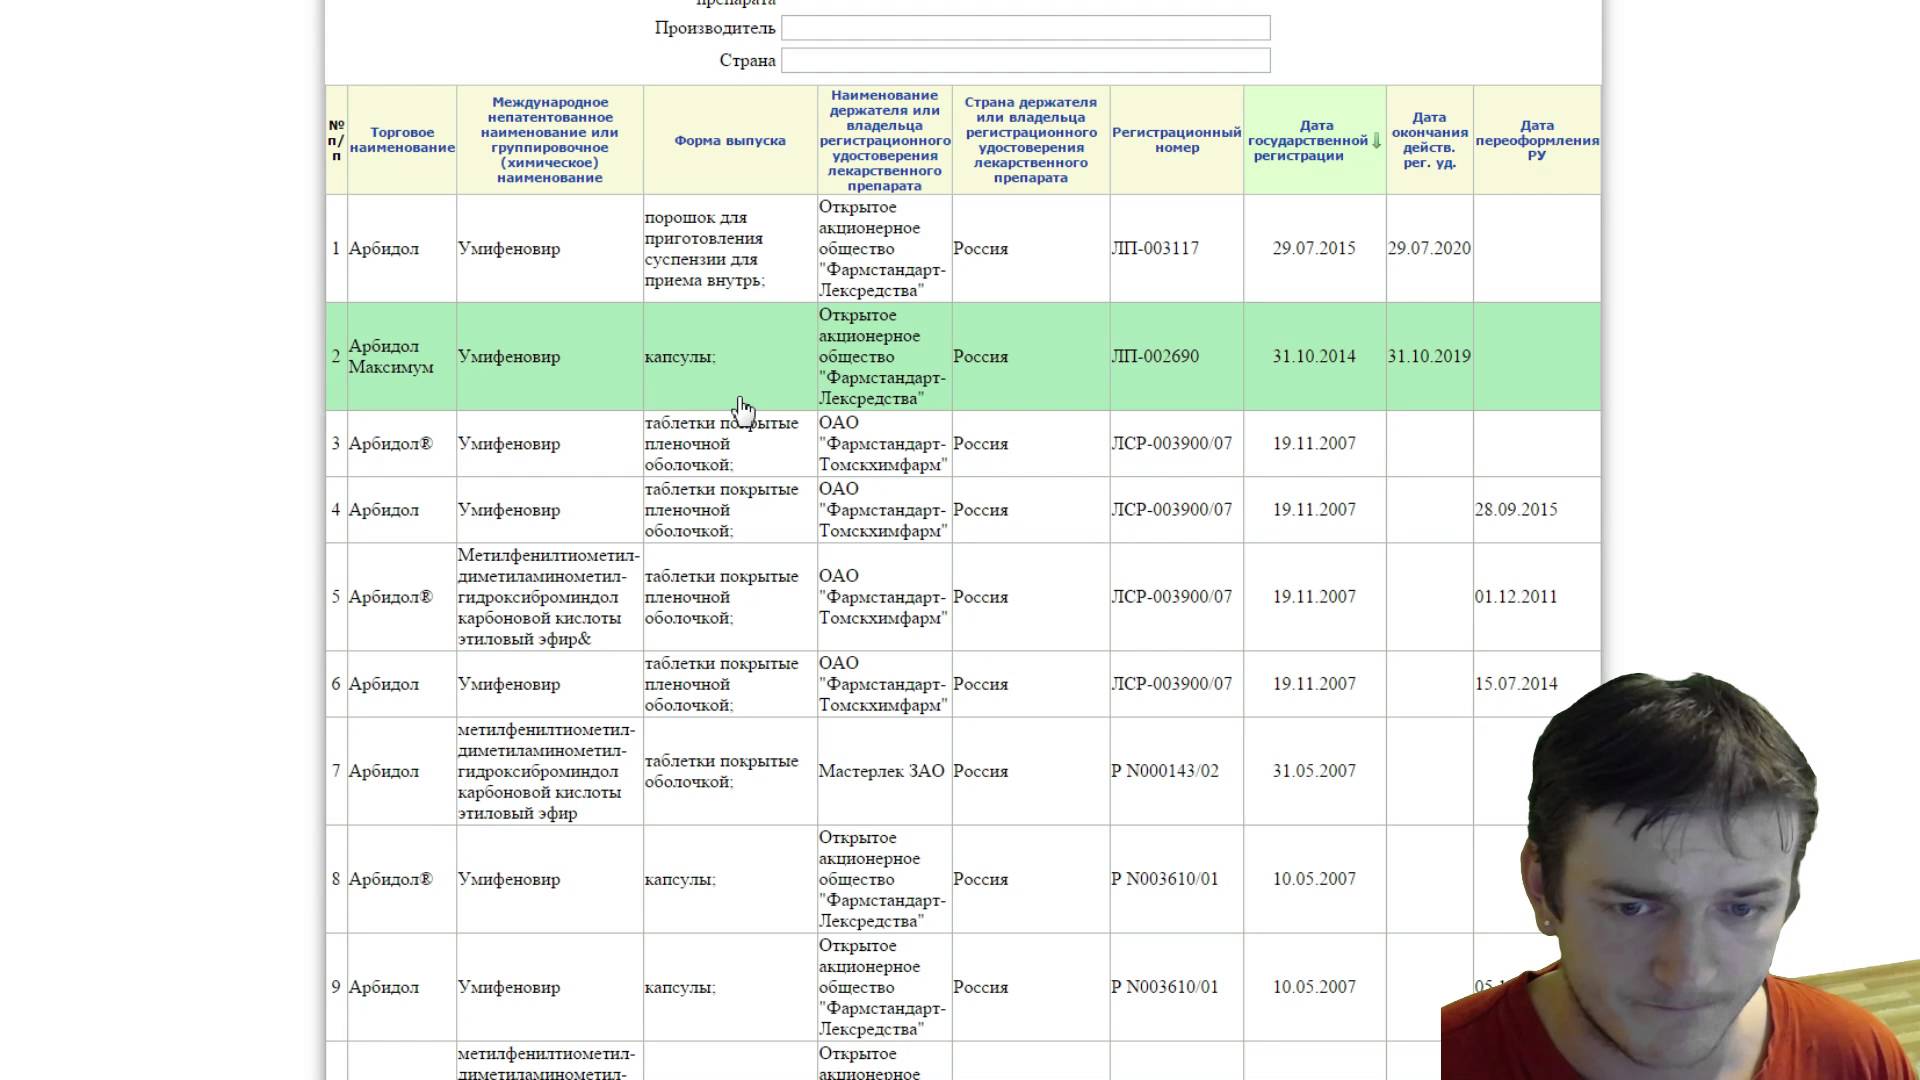The width and height of the screenshot is (1920, 1080).
Task: Select registration number Р N000143/02
Action: (1165, 771)
